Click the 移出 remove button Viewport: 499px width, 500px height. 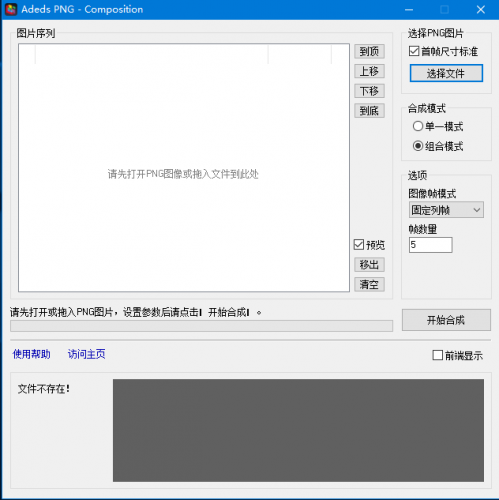click(x=369, y=265)
